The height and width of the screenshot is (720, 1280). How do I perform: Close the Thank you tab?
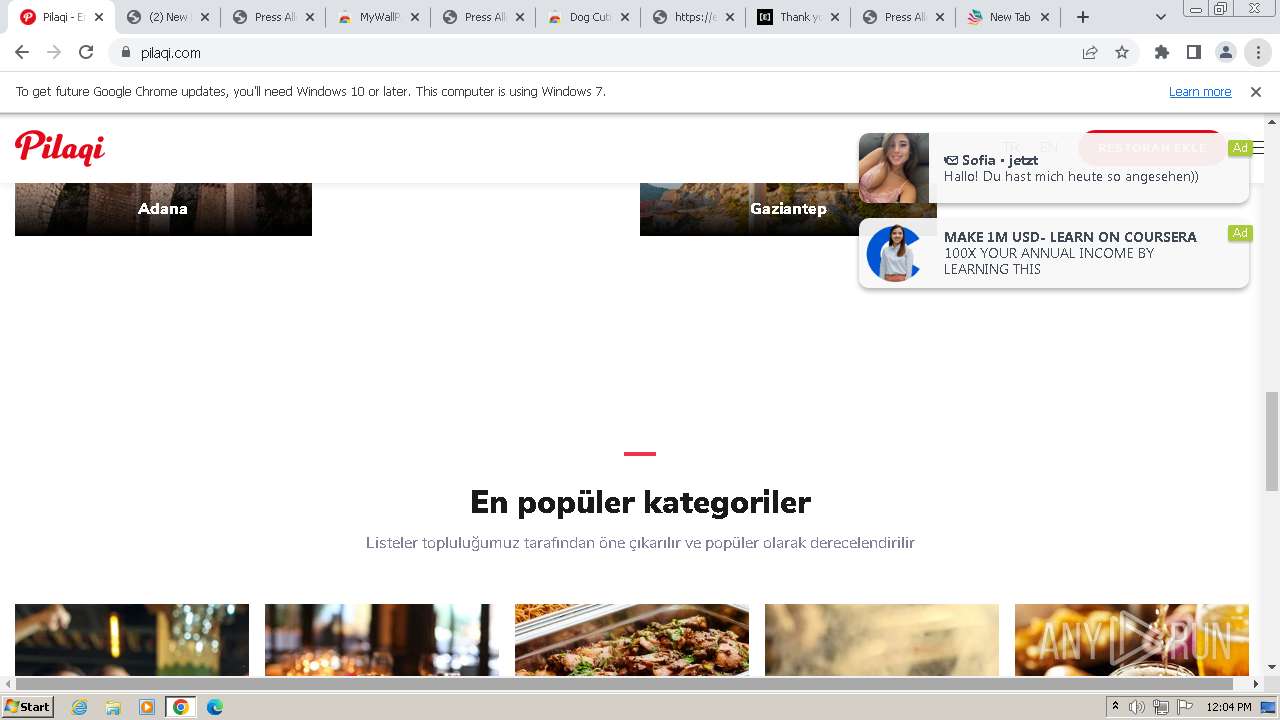(x=835, y=17)
